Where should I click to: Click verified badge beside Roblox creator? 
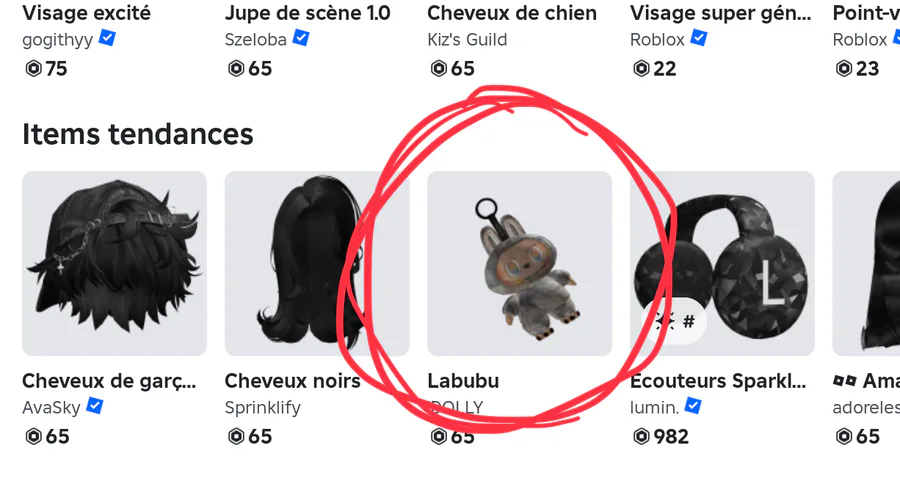pyautogui.click(x=699, y=38)
